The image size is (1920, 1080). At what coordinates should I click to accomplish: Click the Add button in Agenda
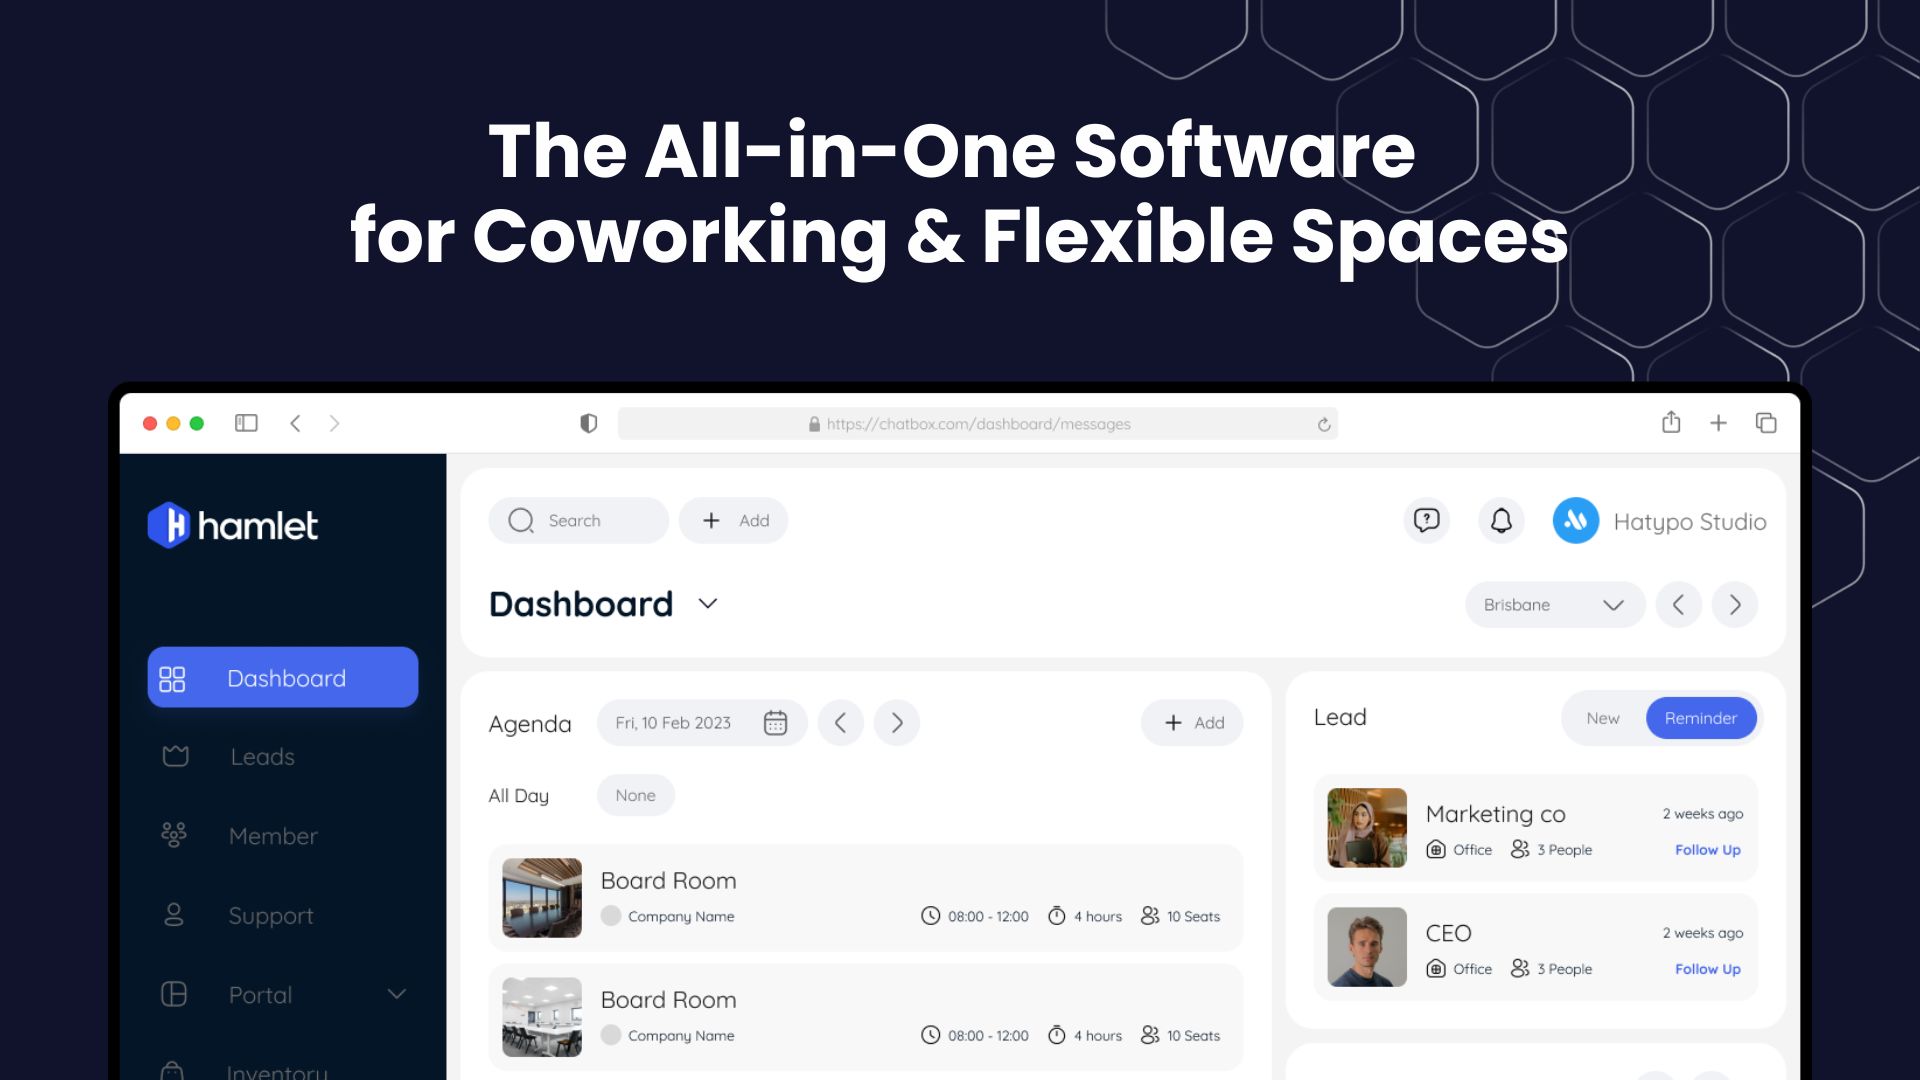click(1192, 723)
